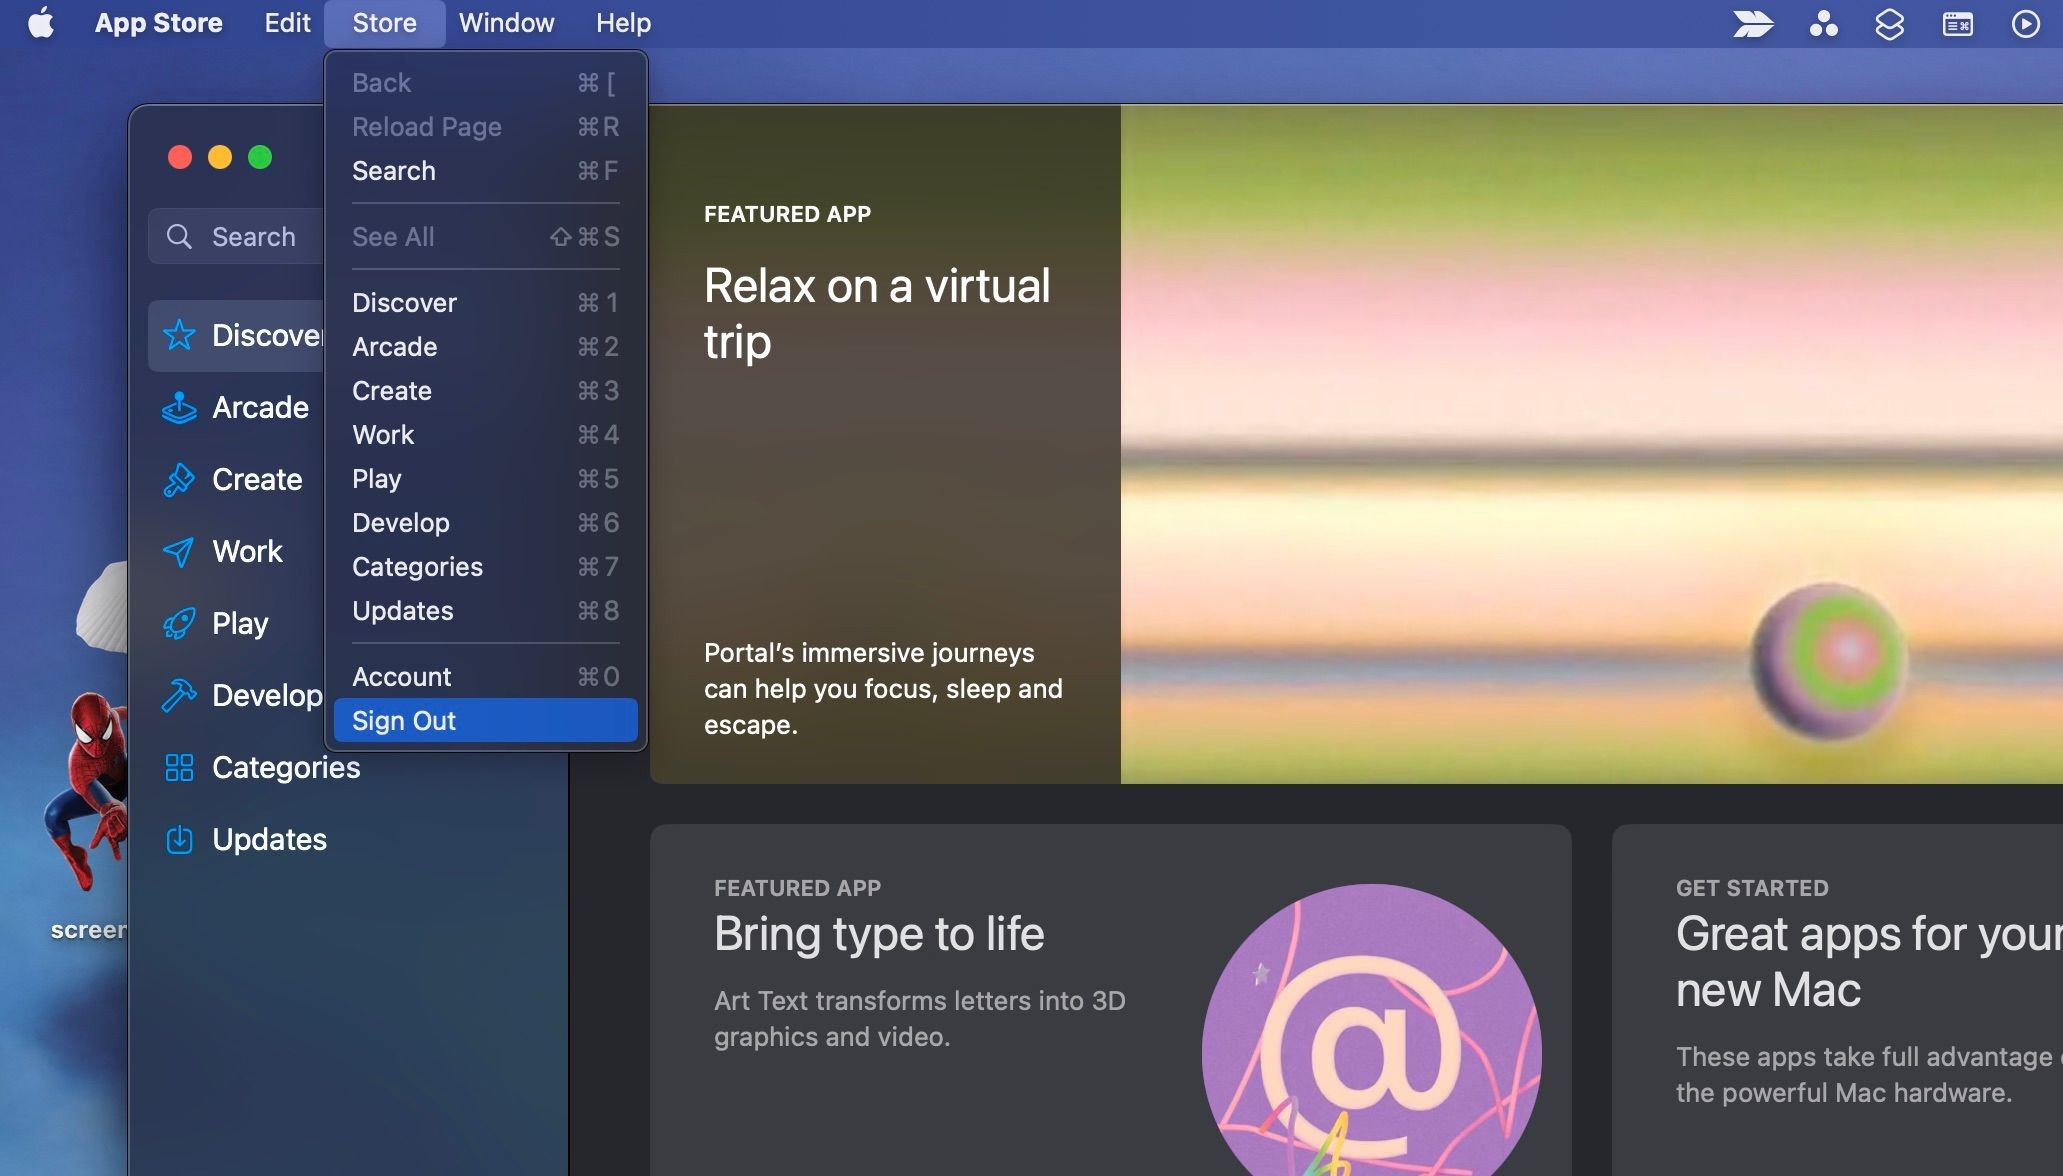Click the Art Text @ app icon
2063x1176 pixels.
point(1371,1030)
